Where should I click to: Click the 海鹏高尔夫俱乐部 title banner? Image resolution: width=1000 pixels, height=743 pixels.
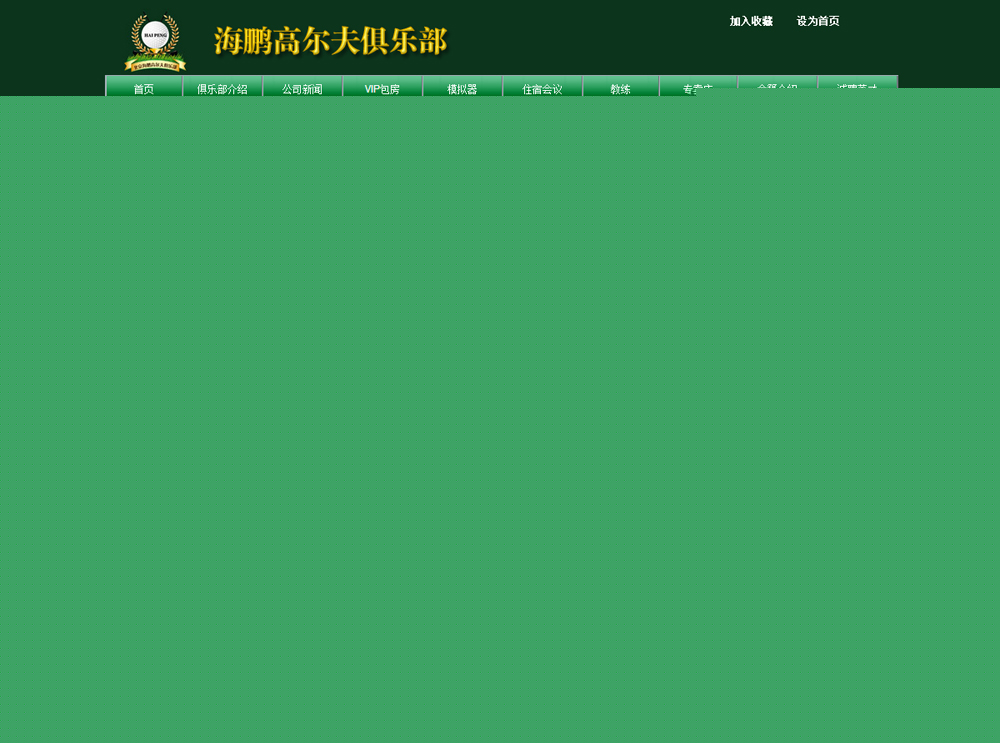pos(330,41)
